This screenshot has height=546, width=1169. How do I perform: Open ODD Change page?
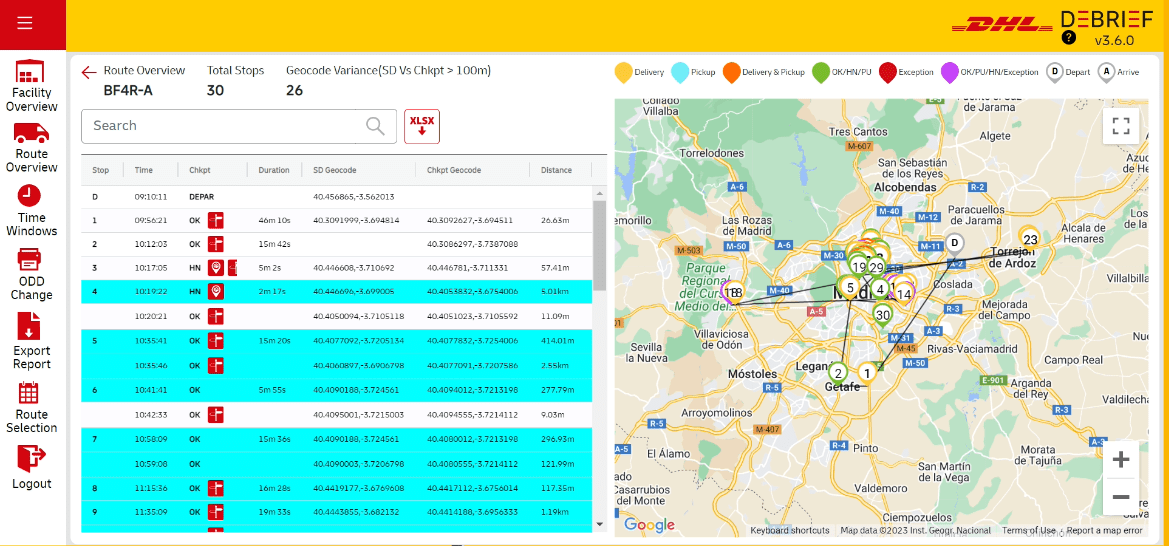coord(32,274)
